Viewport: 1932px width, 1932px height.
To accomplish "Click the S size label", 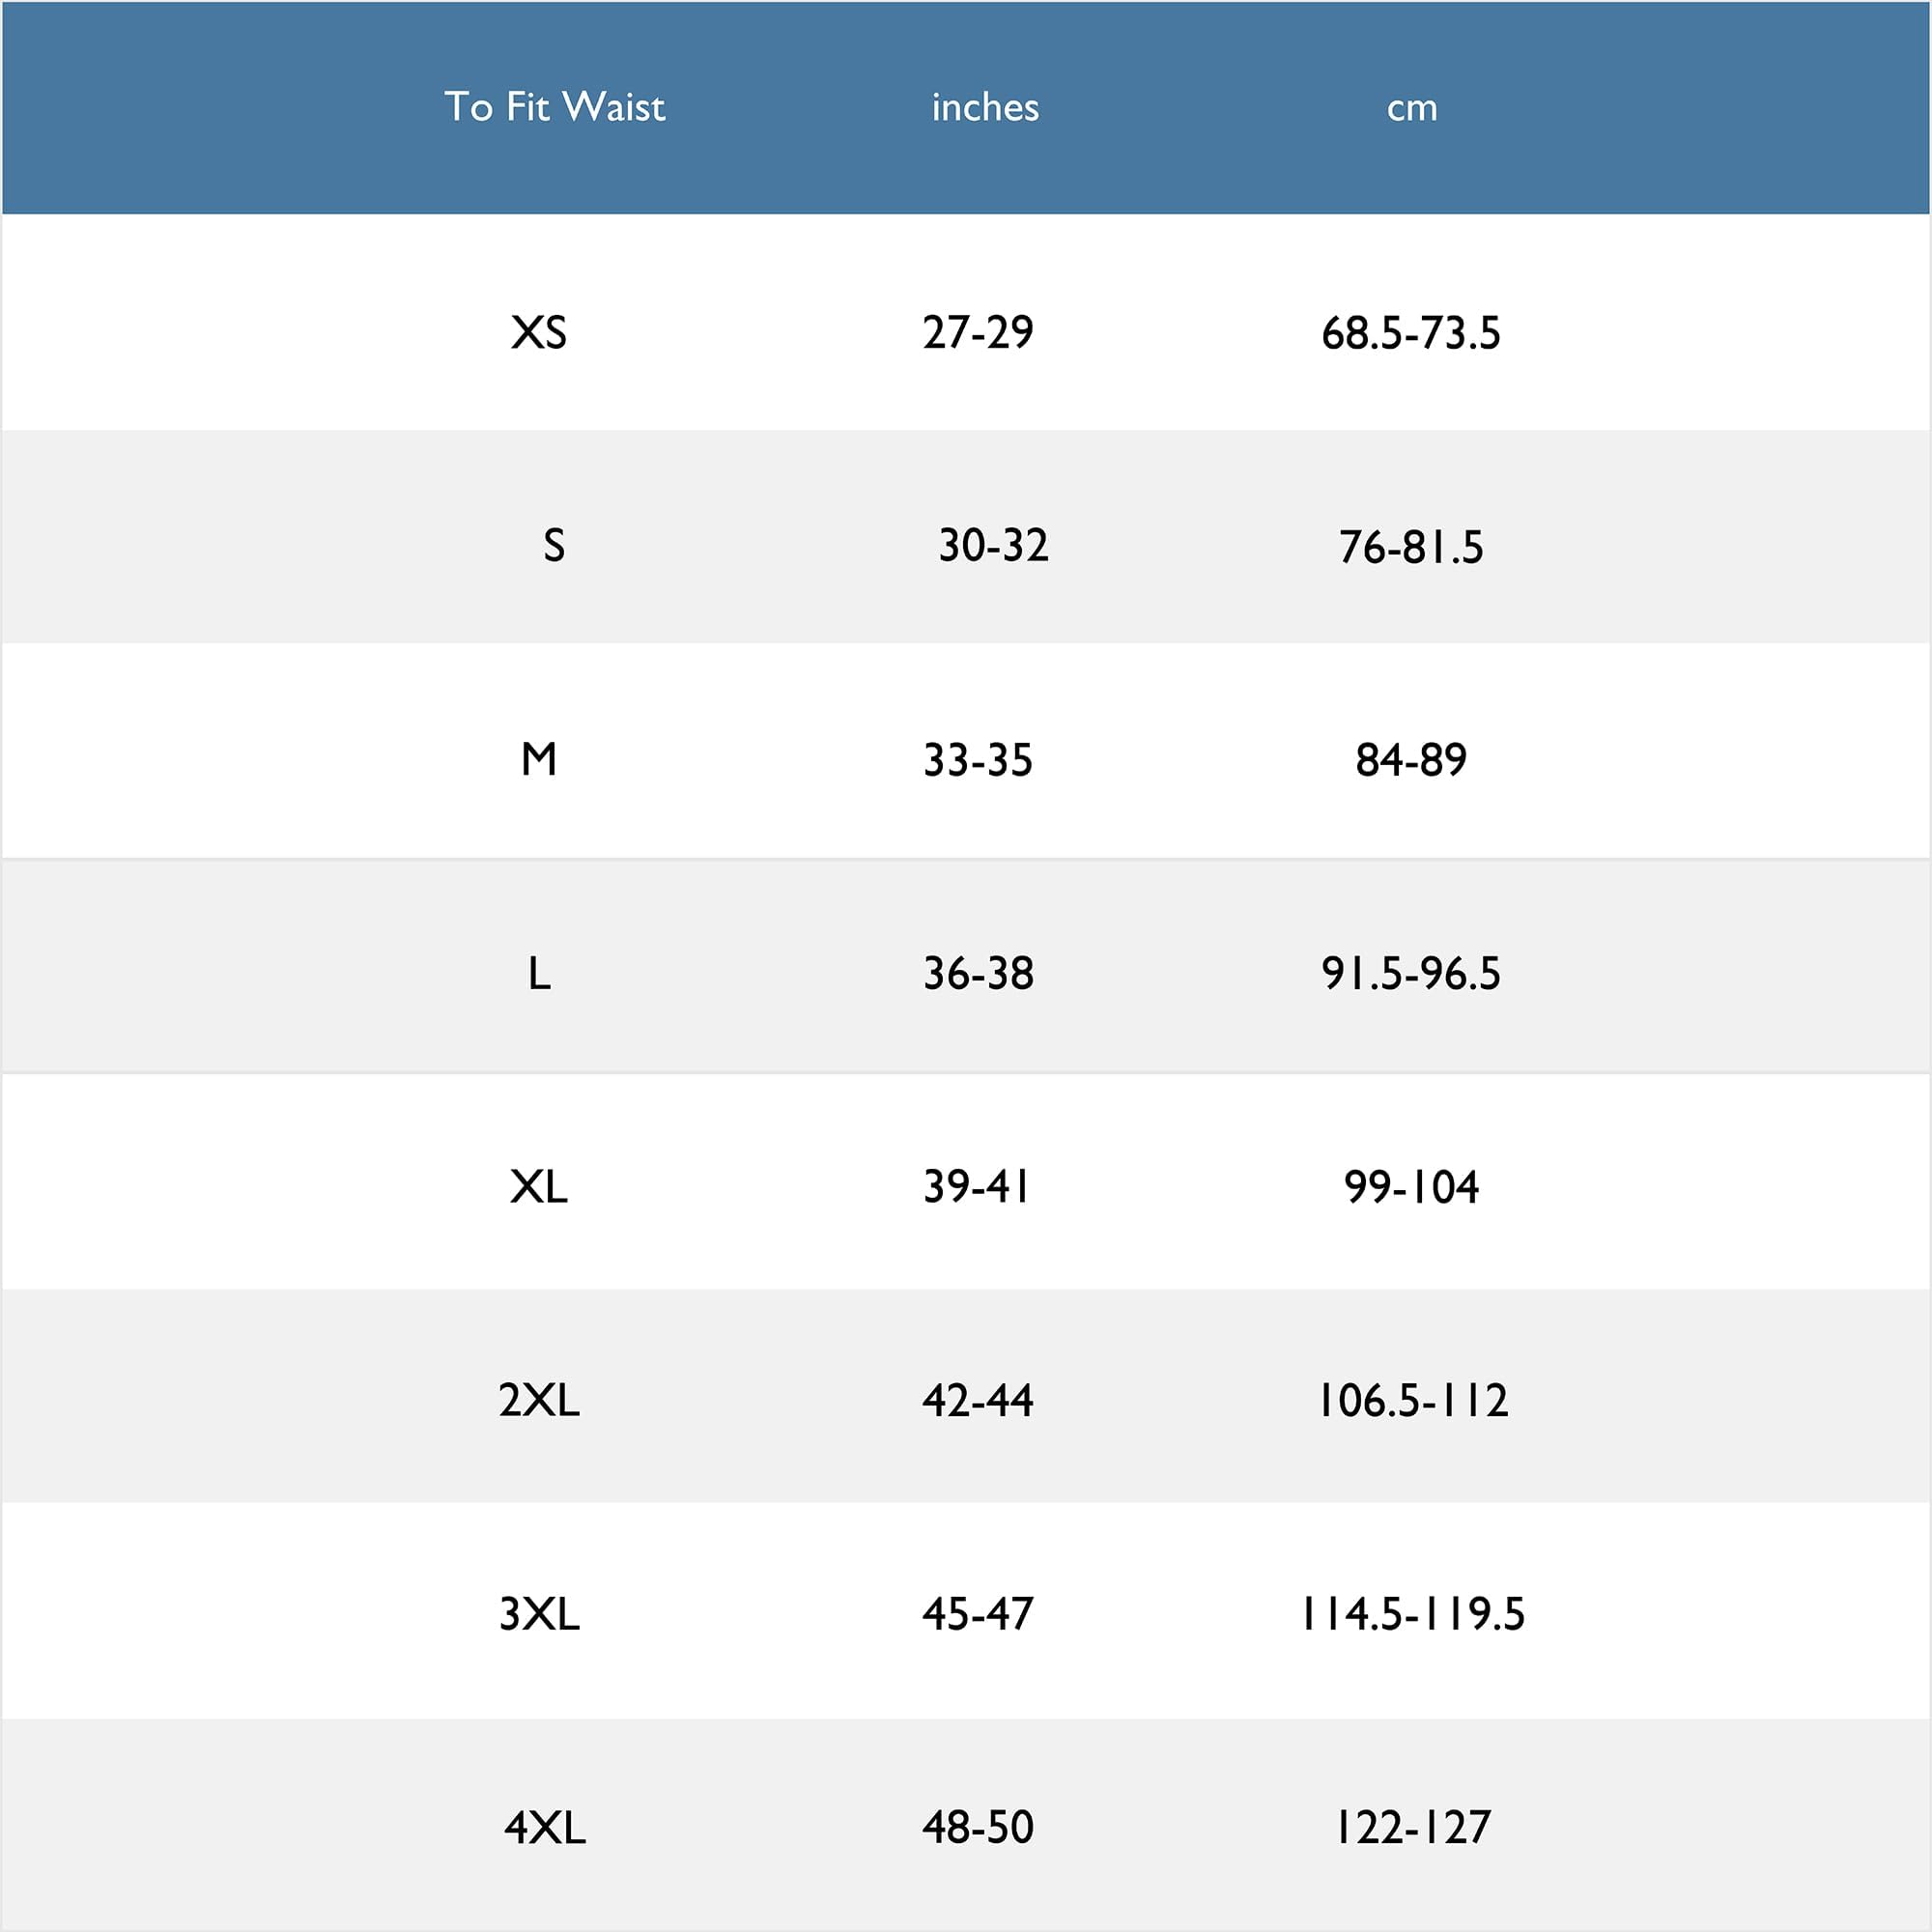I will point(553,546).
